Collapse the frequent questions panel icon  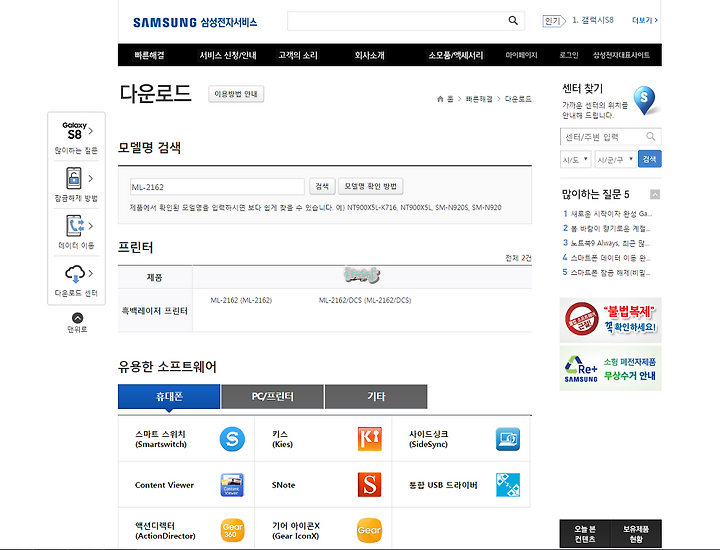click(x=655, y=195)
